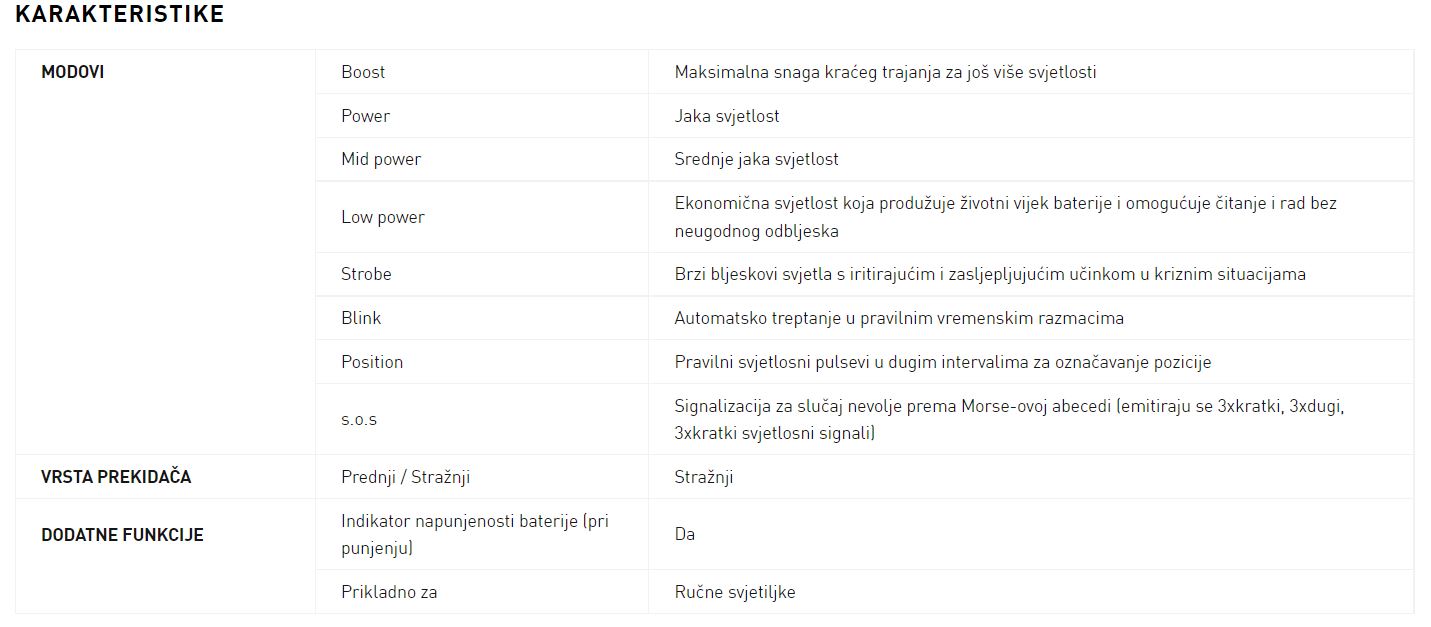1431x627 pixels.
Task: Click the Blink mode label
Action: click(361, 318)
